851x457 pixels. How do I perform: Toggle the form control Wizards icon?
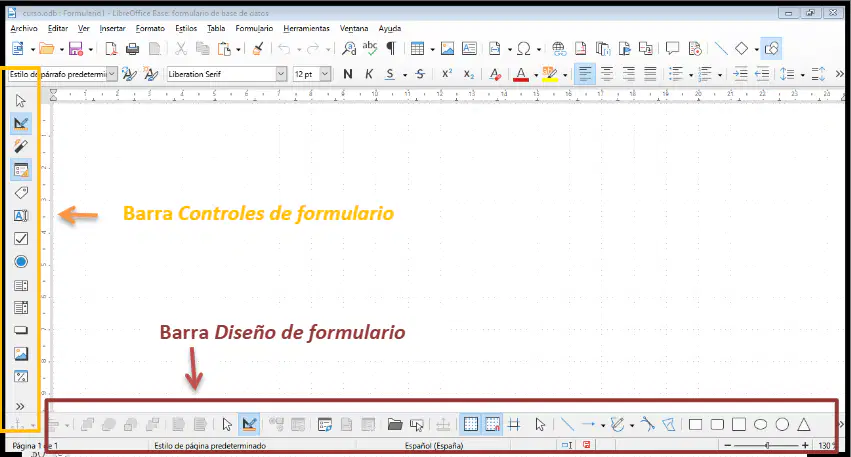(x=21, y=146)
